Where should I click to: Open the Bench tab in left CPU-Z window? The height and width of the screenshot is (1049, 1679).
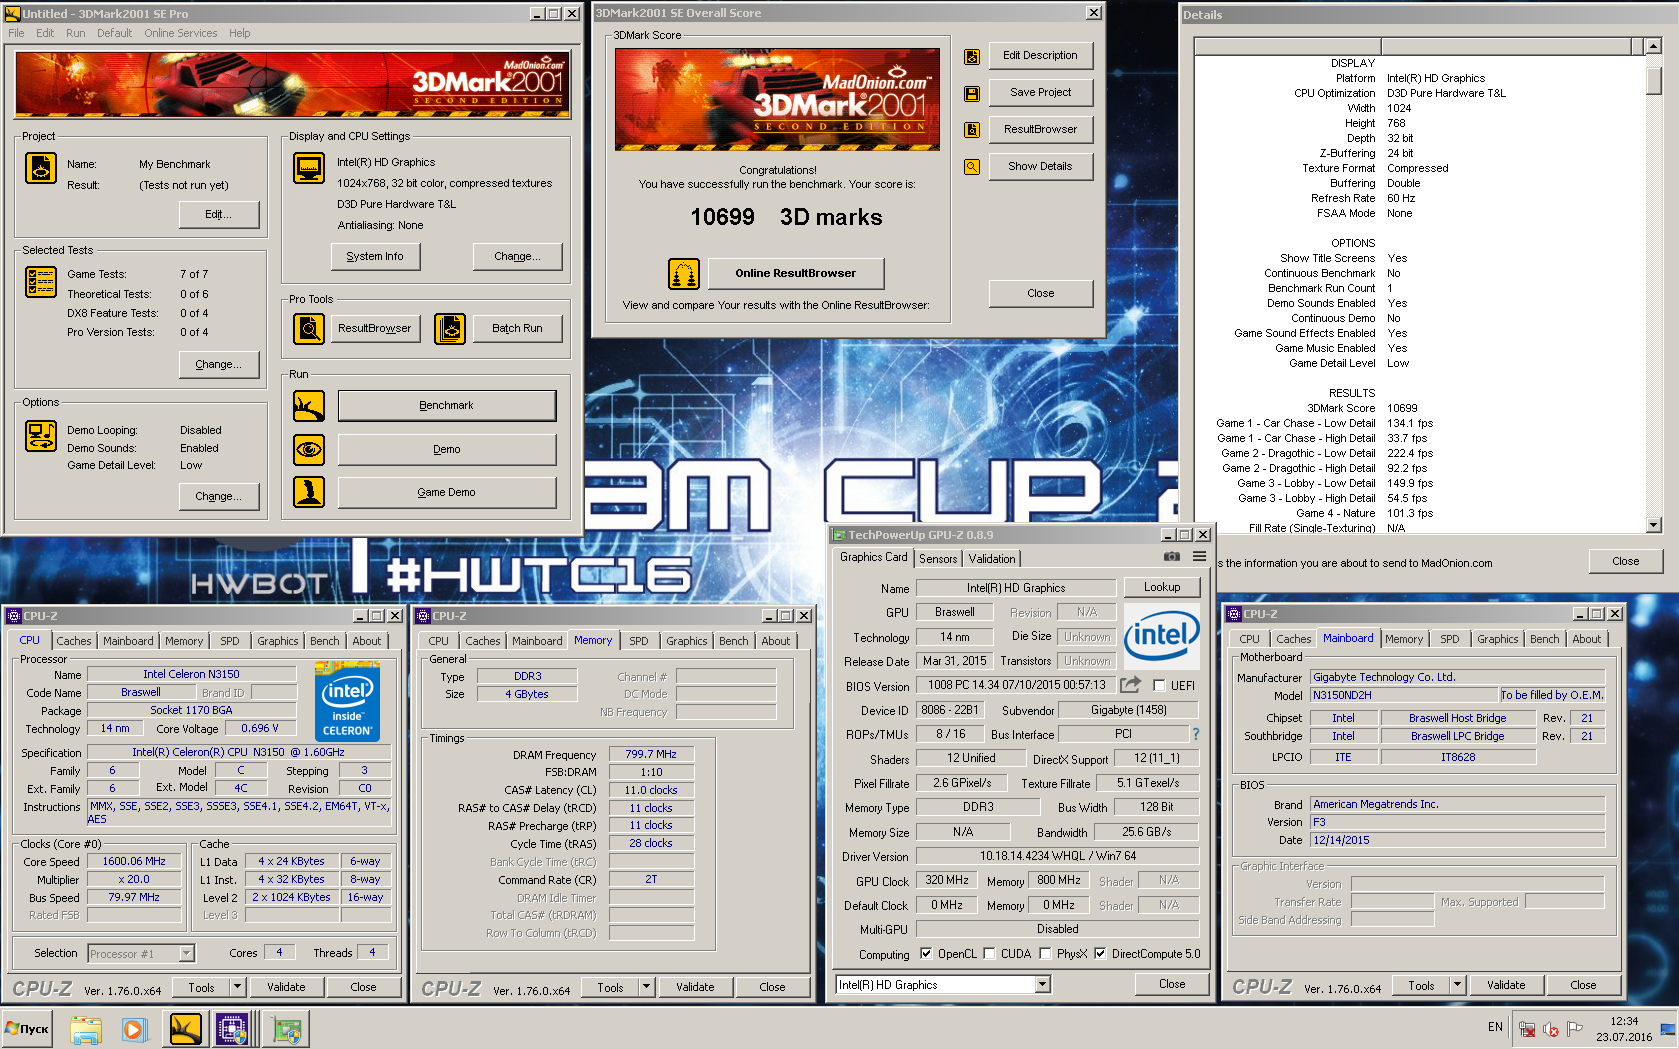(324, 641)
